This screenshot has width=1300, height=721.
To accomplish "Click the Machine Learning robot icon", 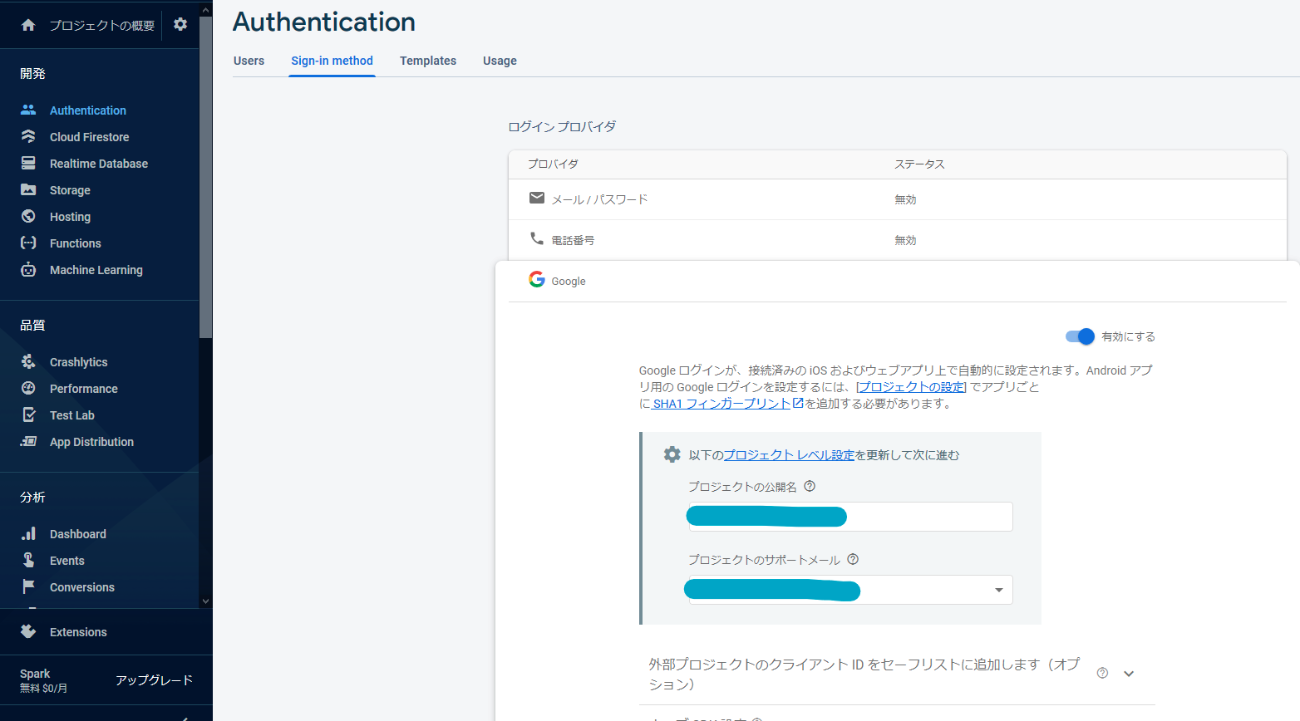I will [x=28, y=270].
